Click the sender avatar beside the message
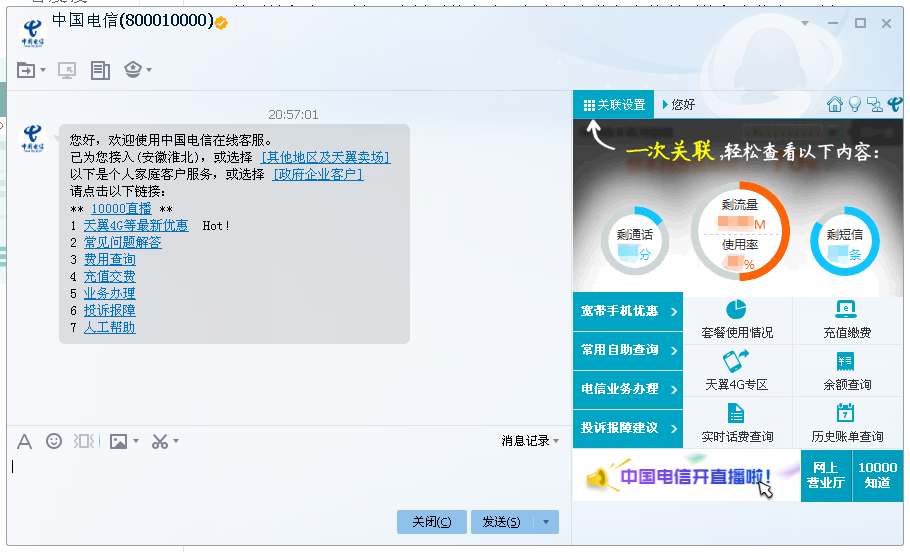The image size is (910, 552). pos(32,138)
